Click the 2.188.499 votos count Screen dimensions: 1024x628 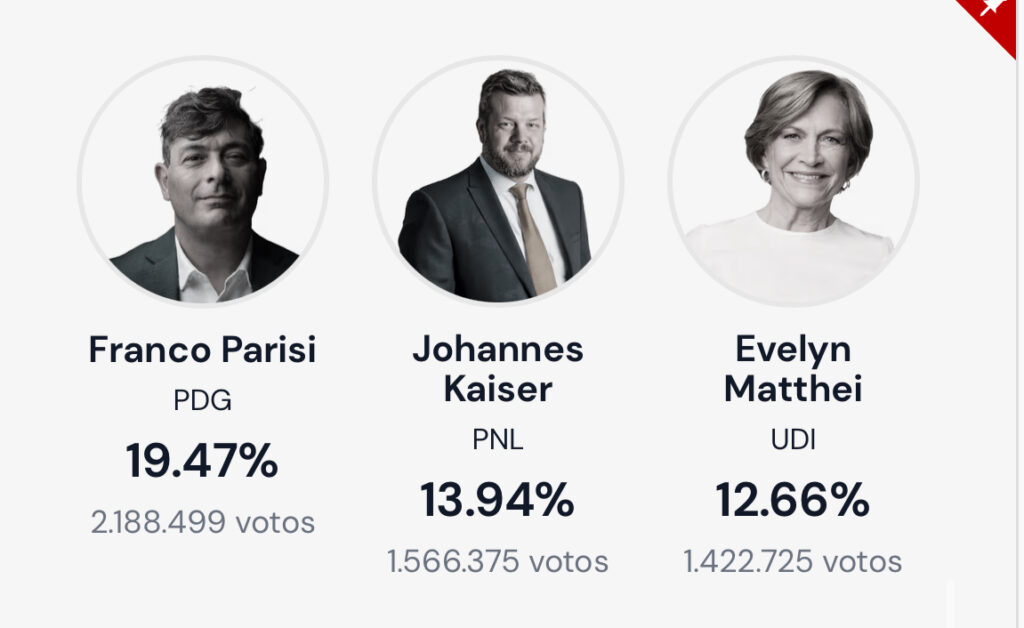tap(203, 522)
